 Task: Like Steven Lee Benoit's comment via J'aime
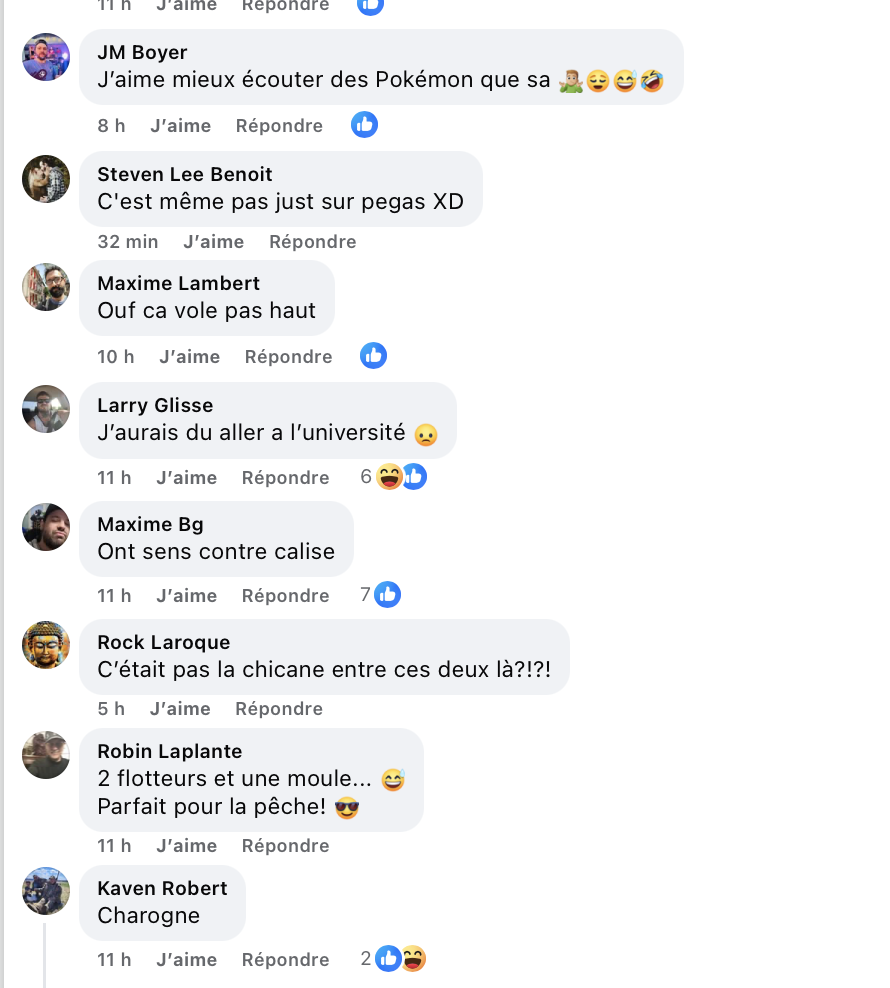click(214, 242)
